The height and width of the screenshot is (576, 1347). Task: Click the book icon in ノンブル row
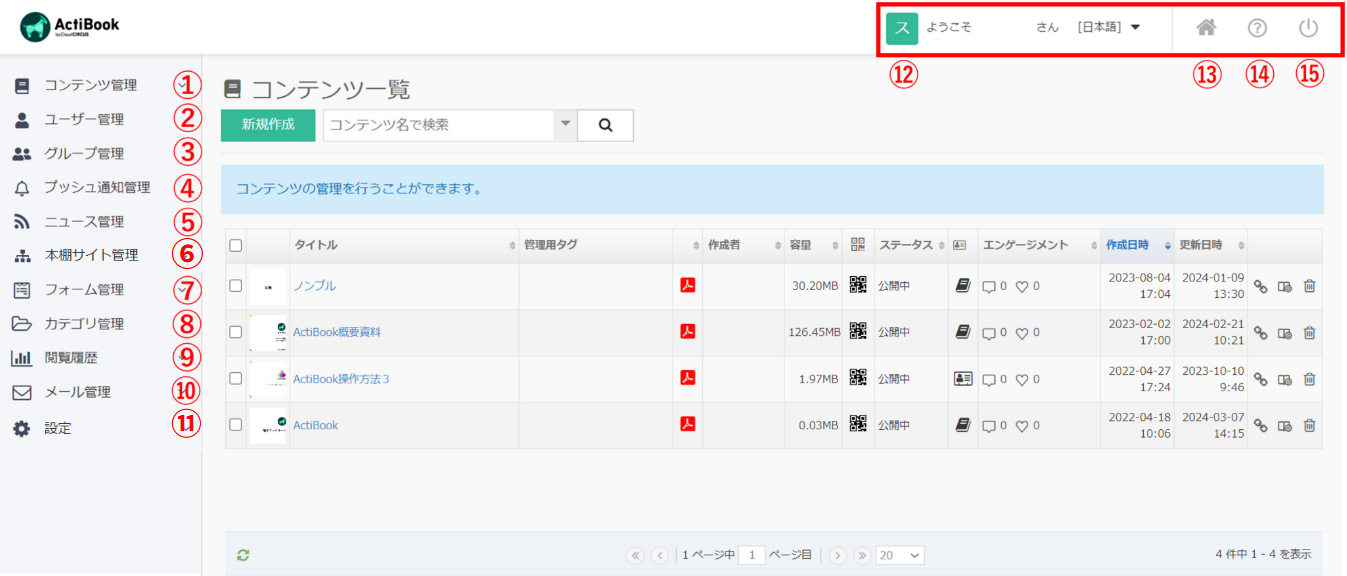963,285
